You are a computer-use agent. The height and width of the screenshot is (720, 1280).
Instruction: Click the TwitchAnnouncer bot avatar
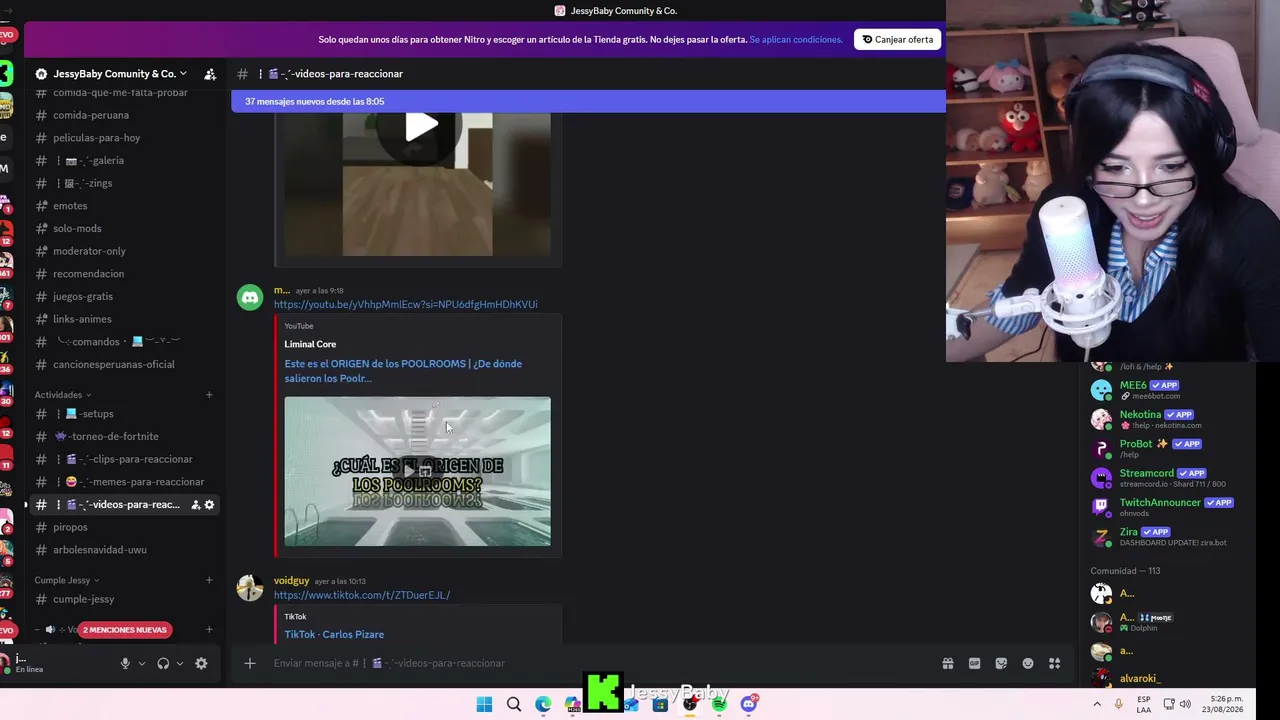click(x=1101, y=507)
